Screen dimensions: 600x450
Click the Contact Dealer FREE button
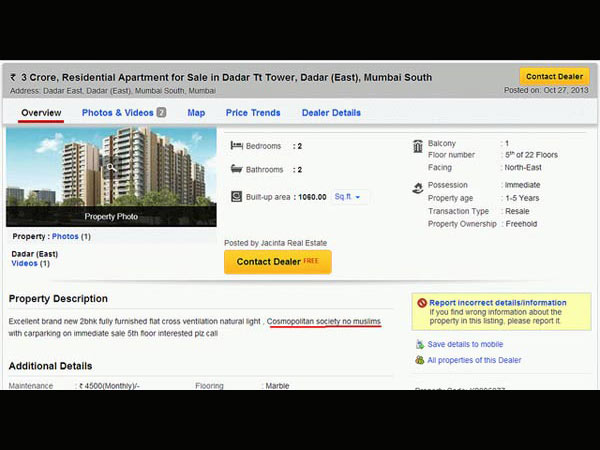tap(277, 262)
